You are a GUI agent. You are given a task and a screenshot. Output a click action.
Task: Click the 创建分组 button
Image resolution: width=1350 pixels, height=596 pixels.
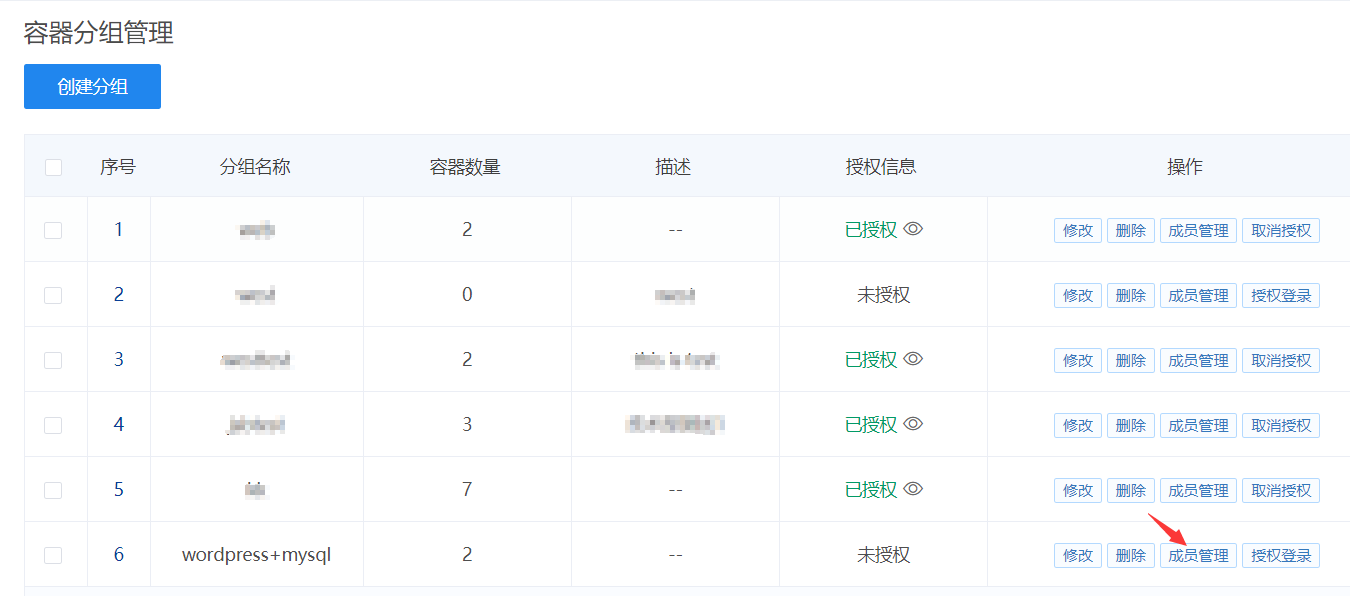pyautogui.click(x=92, y=87)
